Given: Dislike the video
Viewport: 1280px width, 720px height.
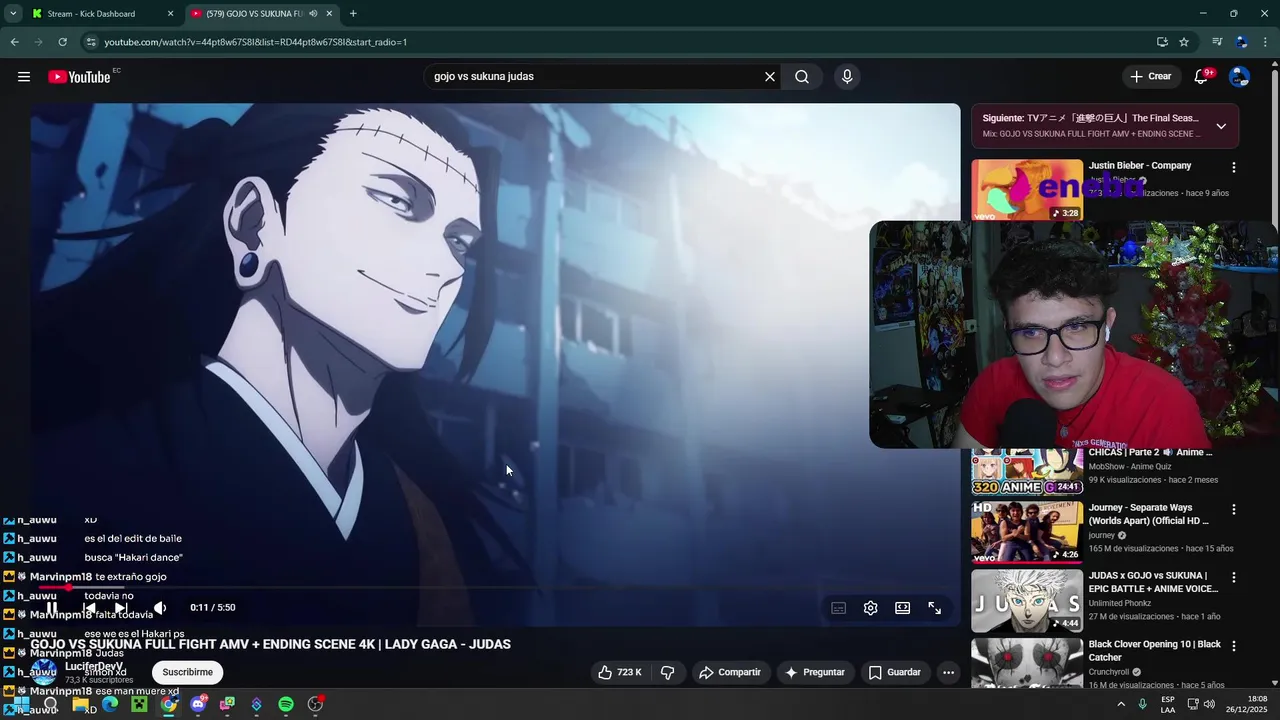Looking at the screenshot, I should click(x=667, y=672).
